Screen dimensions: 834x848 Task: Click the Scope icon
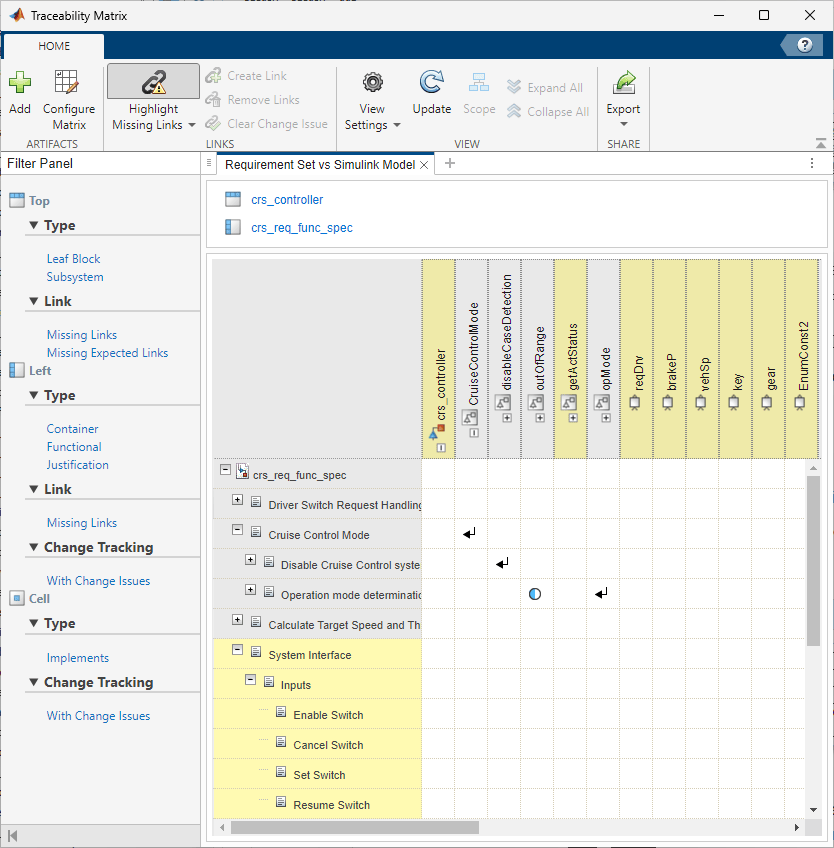pyautogui.click(x=479, y=82)
